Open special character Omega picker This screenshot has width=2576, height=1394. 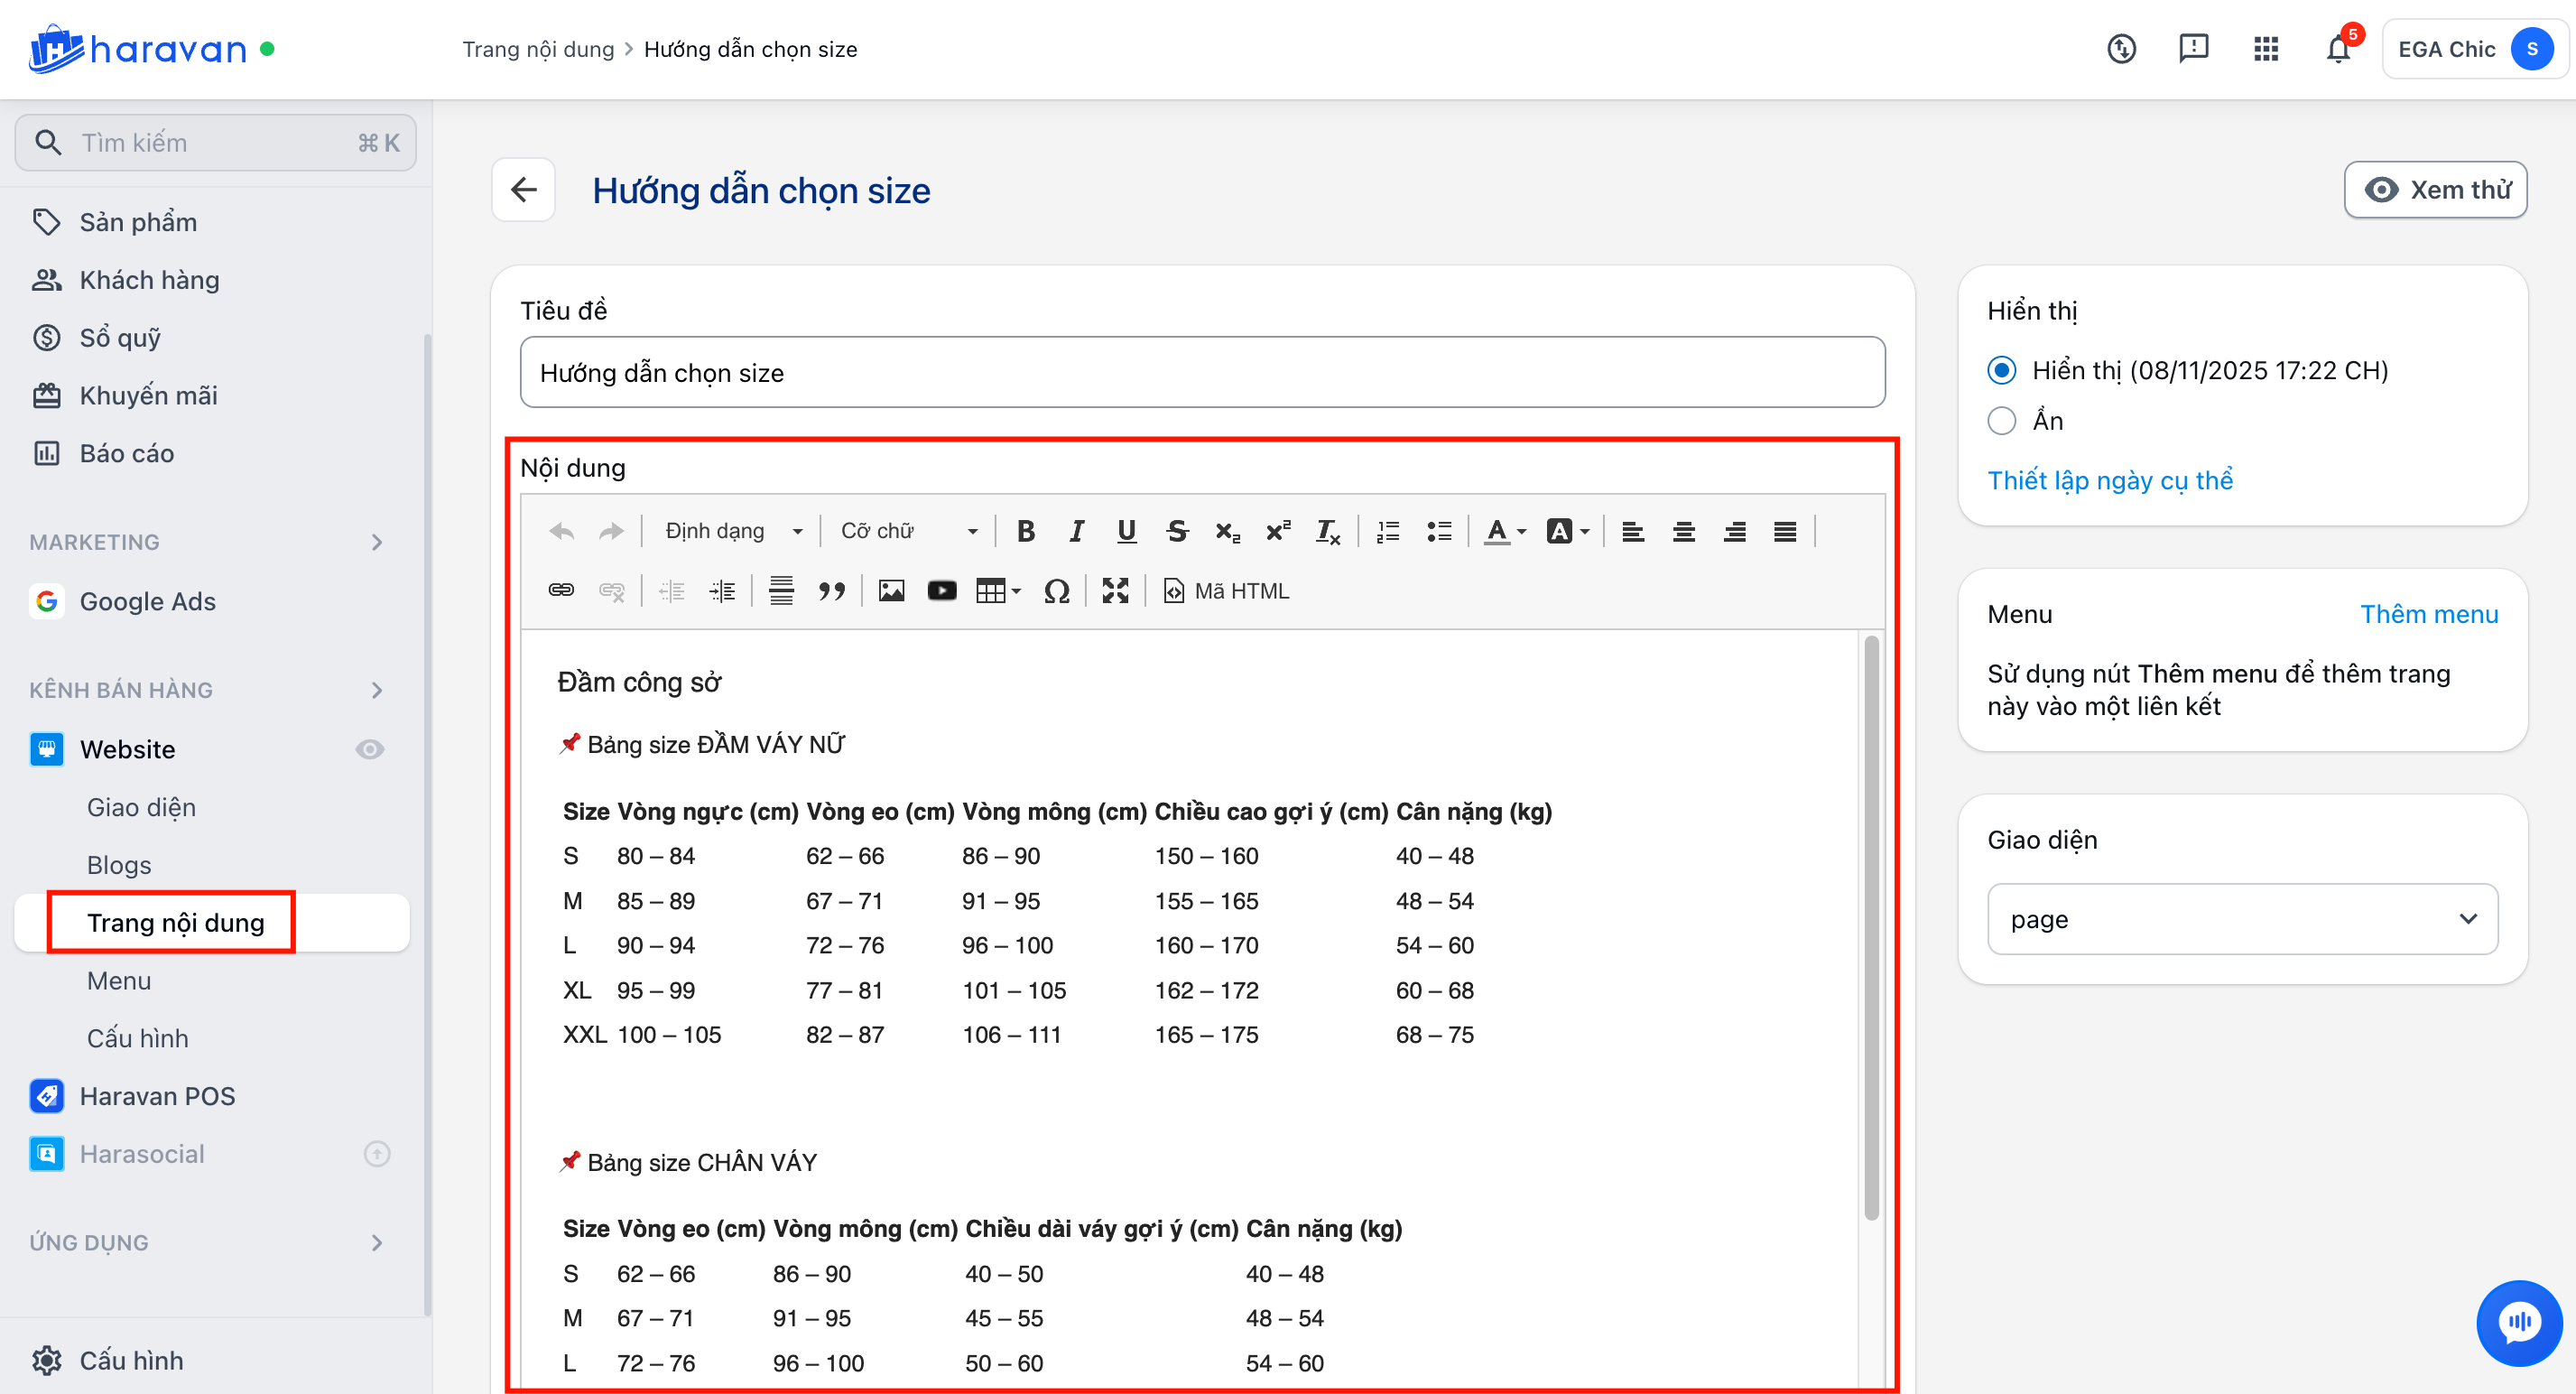pos(1056,591)
